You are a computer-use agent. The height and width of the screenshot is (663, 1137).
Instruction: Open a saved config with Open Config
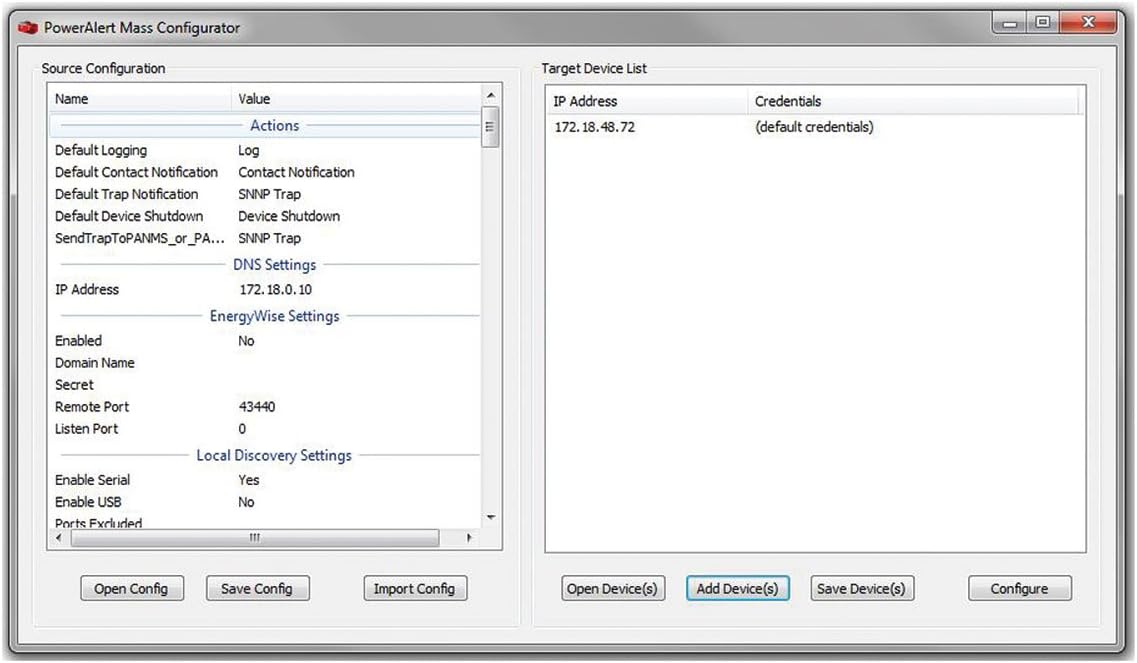pos(131,588)
